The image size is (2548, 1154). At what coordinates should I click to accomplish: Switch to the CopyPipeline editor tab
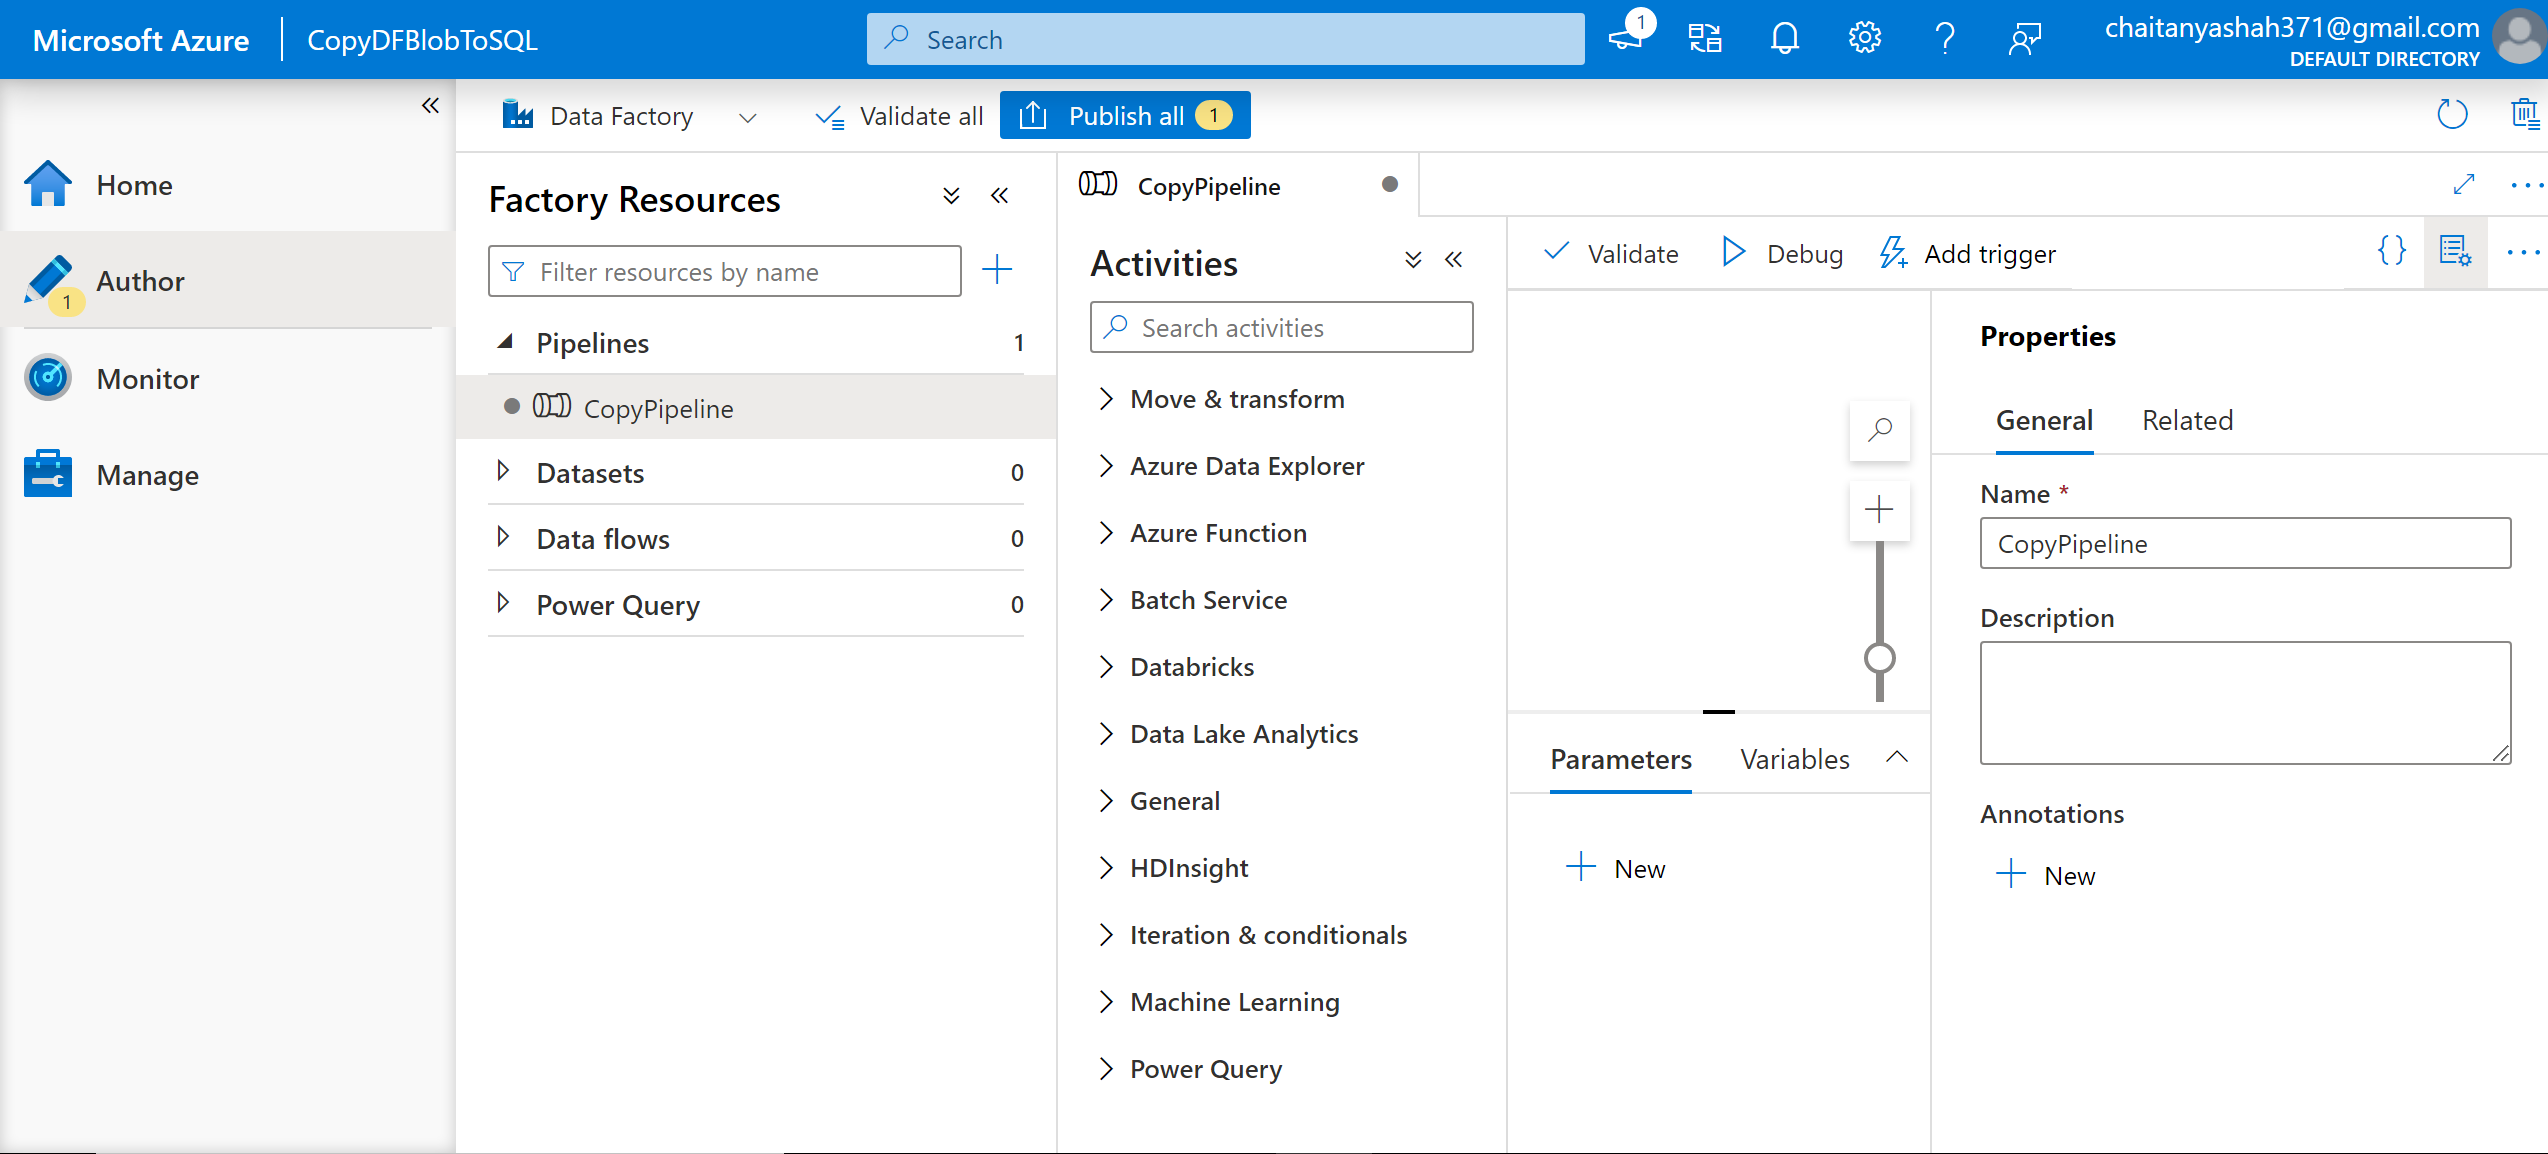pos(1238,186)
